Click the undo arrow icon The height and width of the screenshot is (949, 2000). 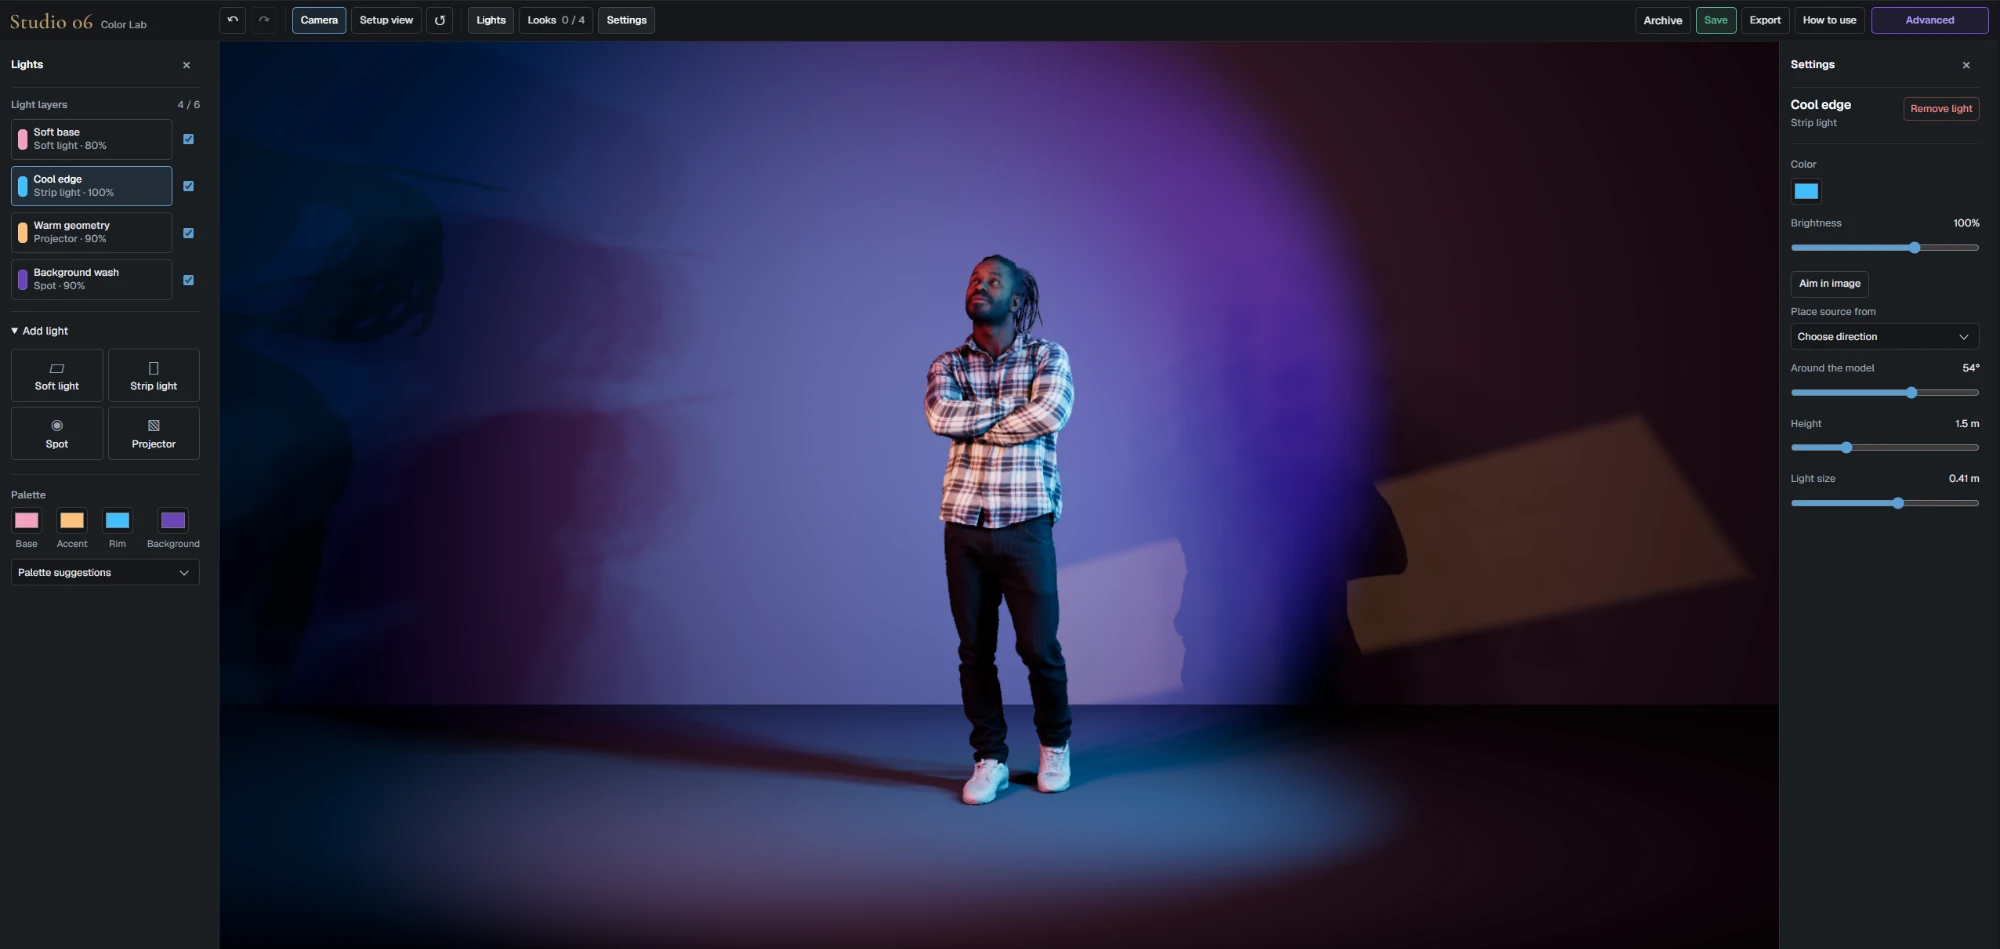233,20
